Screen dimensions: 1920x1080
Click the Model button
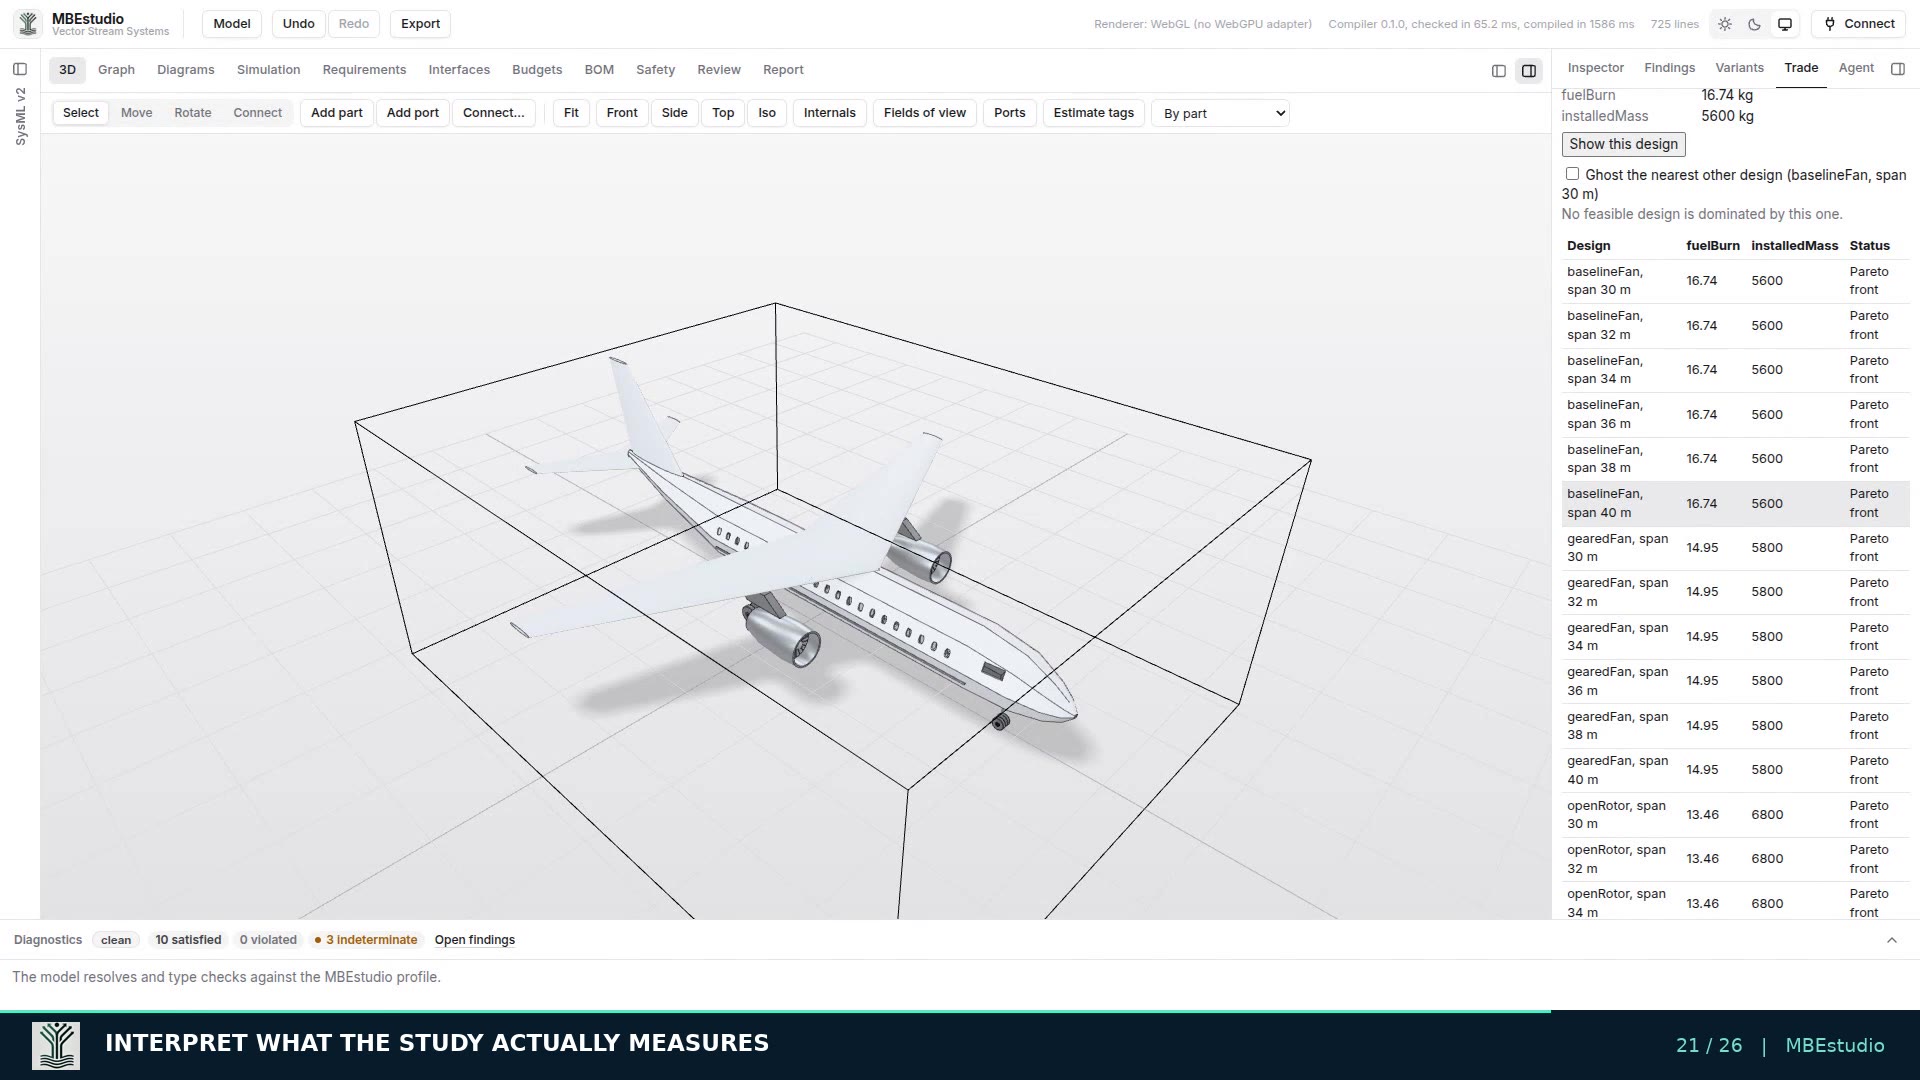coord(232,24)
